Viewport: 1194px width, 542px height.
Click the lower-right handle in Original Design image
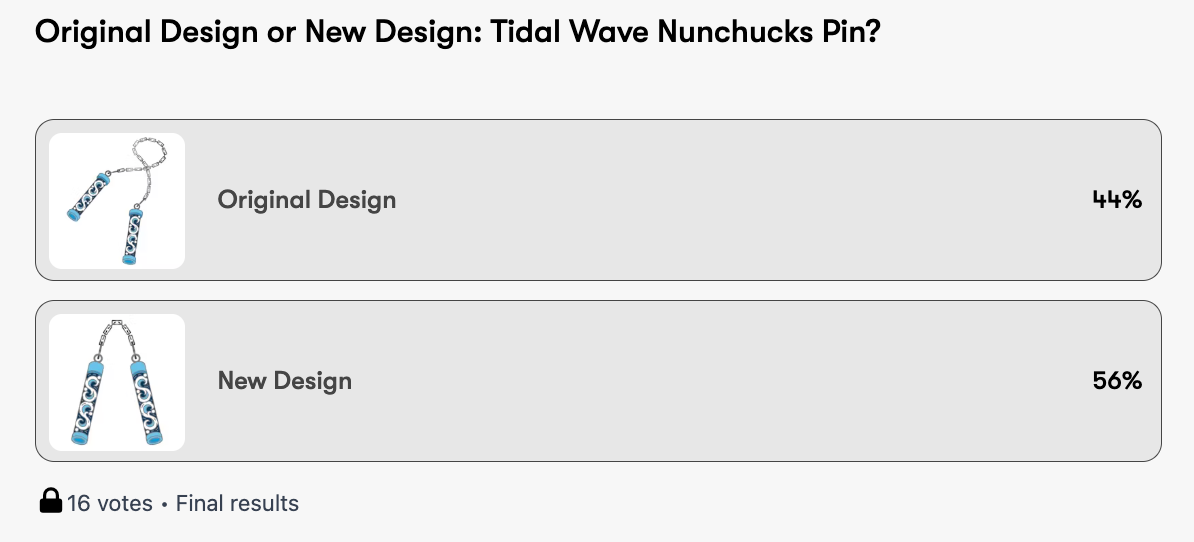pyautogui.click(x=131, y=236)
